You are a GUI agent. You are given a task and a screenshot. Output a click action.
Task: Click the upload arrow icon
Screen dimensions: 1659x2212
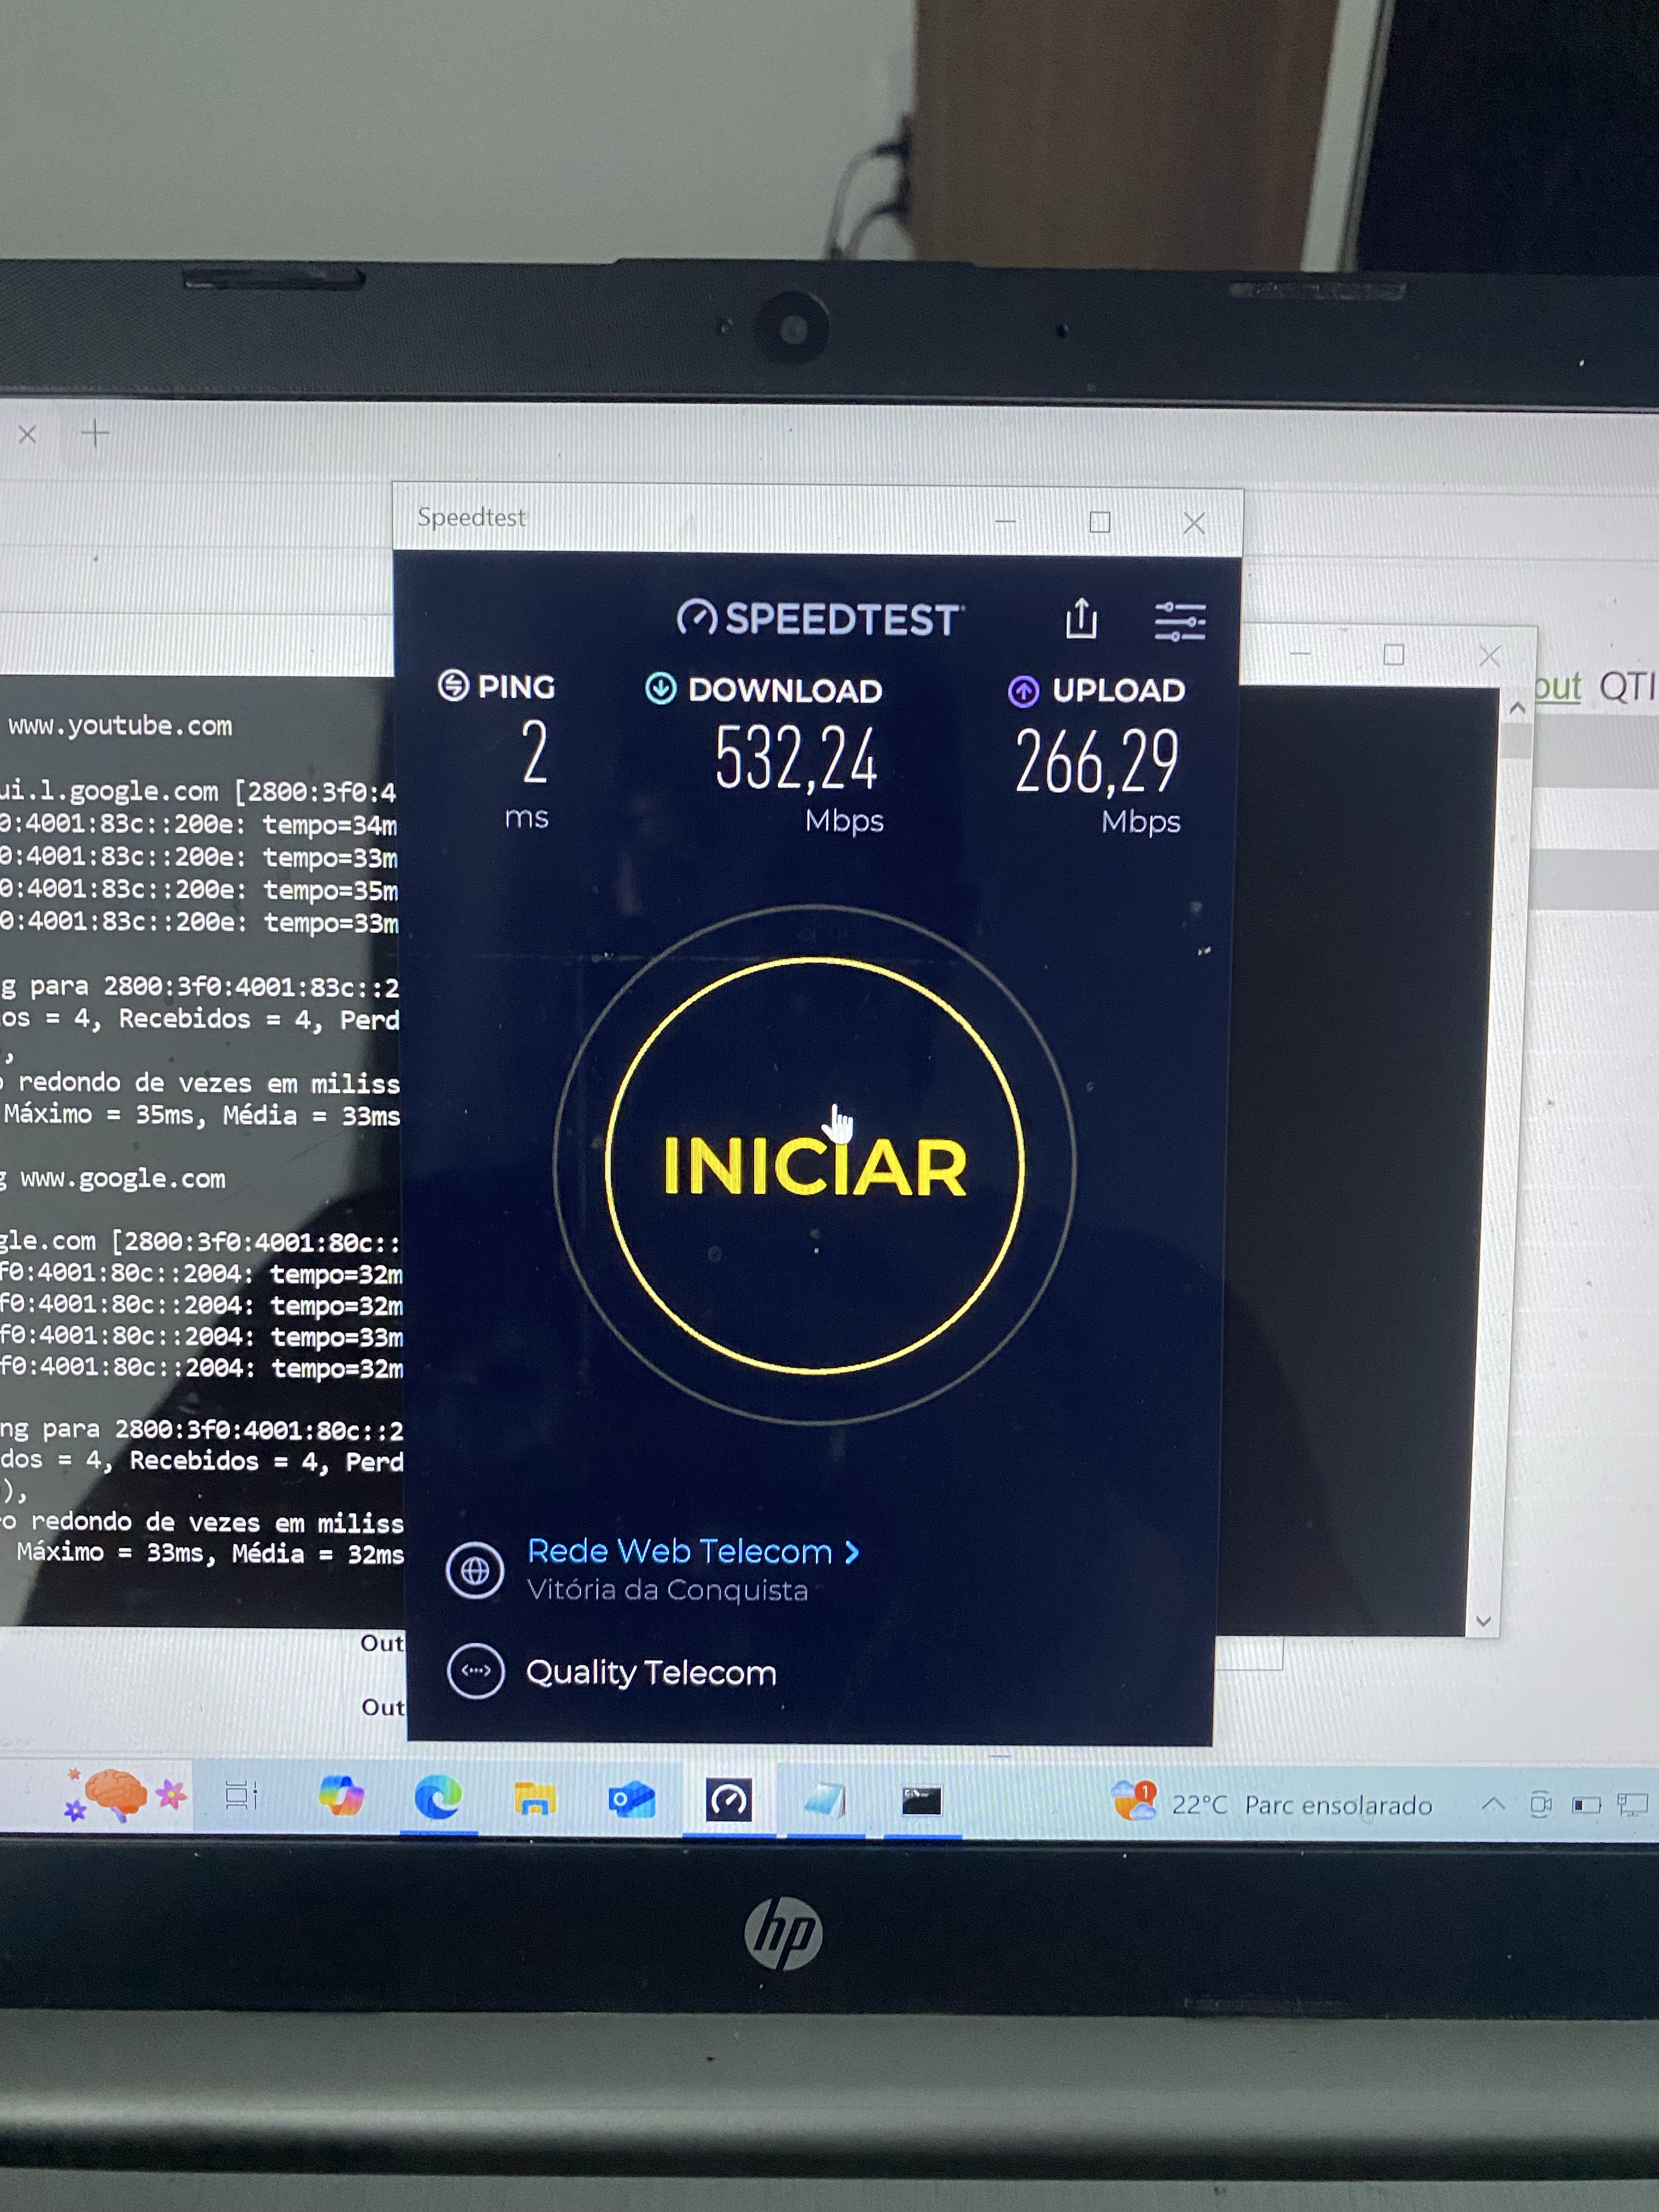tap(1023, 691)
